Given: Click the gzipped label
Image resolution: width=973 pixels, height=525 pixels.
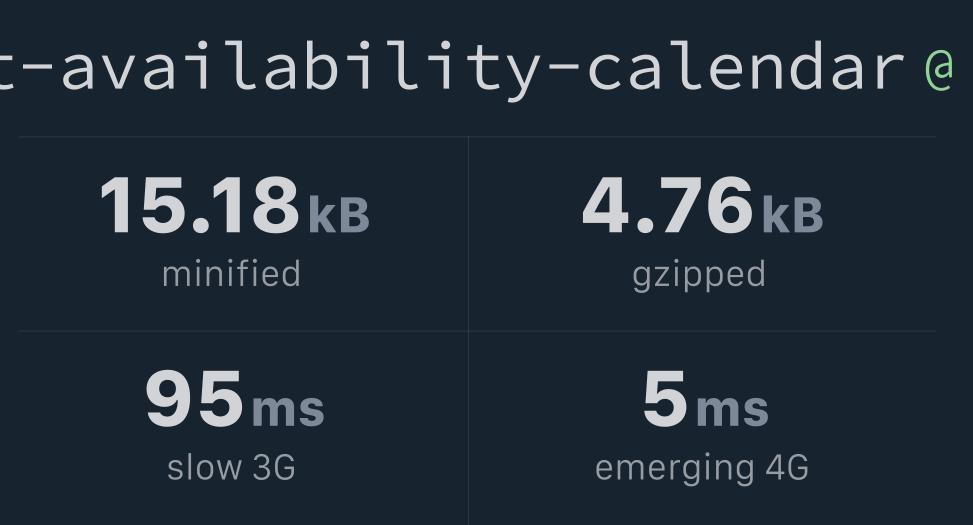Looking at the screenshot, I should [x=699, y=276].
